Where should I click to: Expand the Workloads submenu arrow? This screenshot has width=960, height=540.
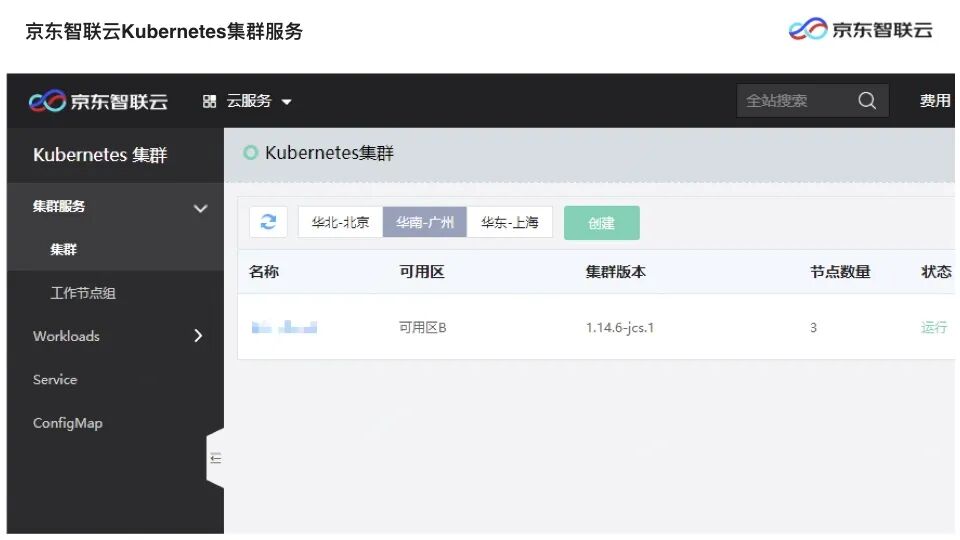pos(198,336)
